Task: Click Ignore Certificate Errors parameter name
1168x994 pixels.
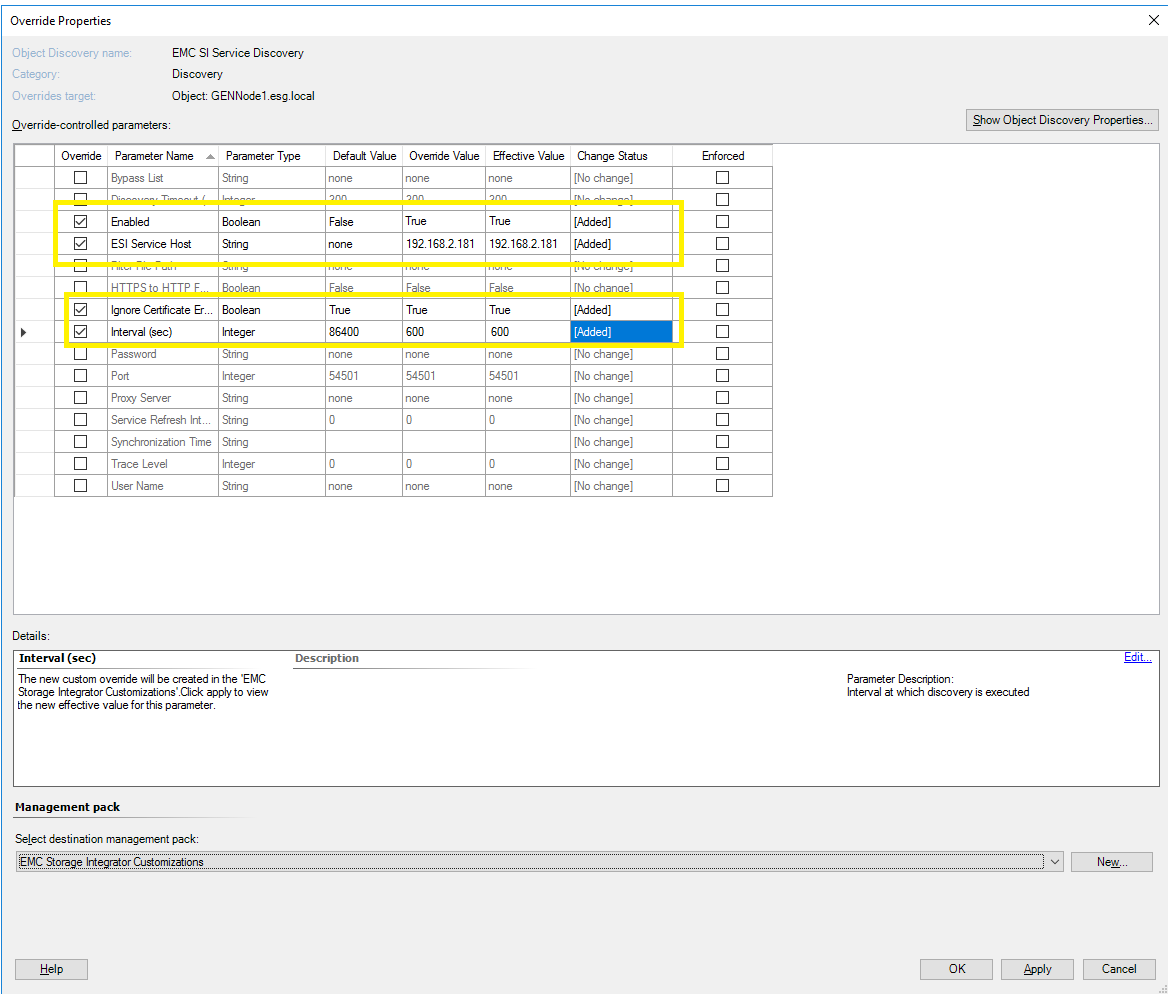Action: pyautogui.click(x=162, y=310)
